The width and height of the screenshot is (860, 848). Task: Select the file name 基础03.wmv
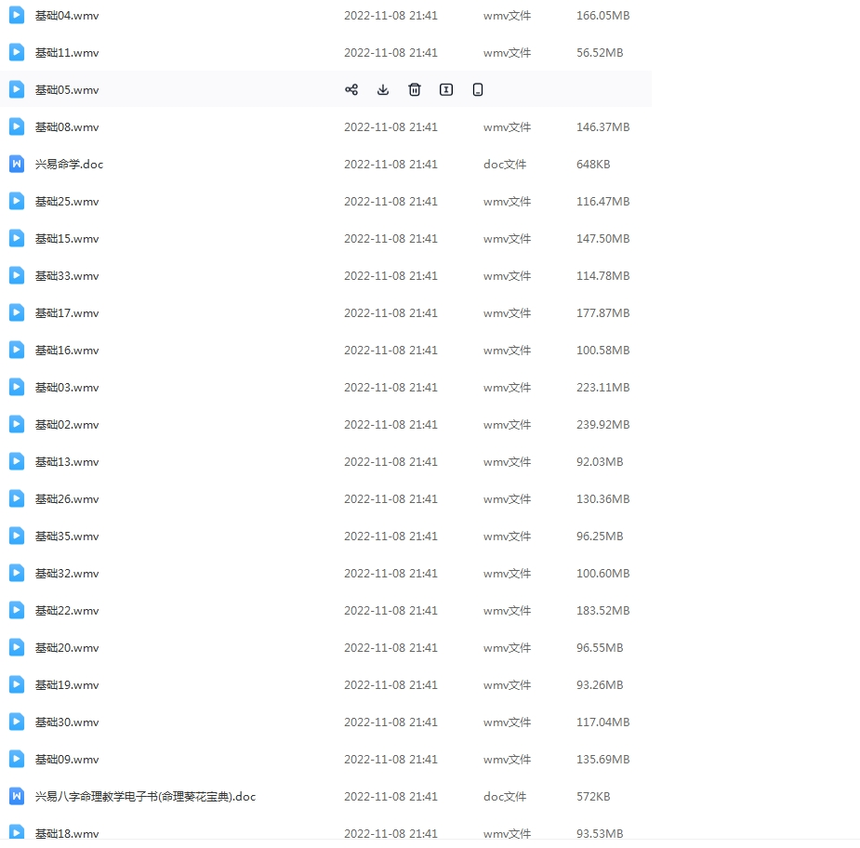tap(67, 388)
